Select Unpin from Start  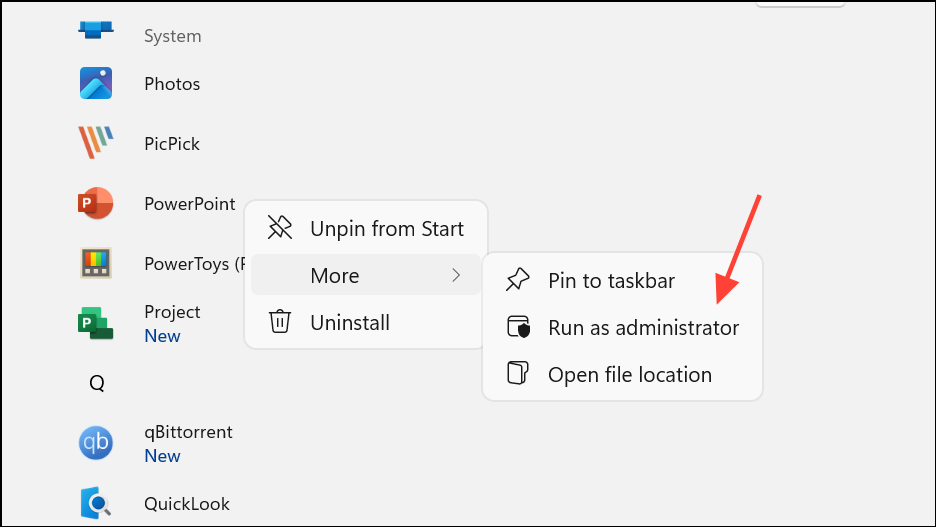pos(386,228)
